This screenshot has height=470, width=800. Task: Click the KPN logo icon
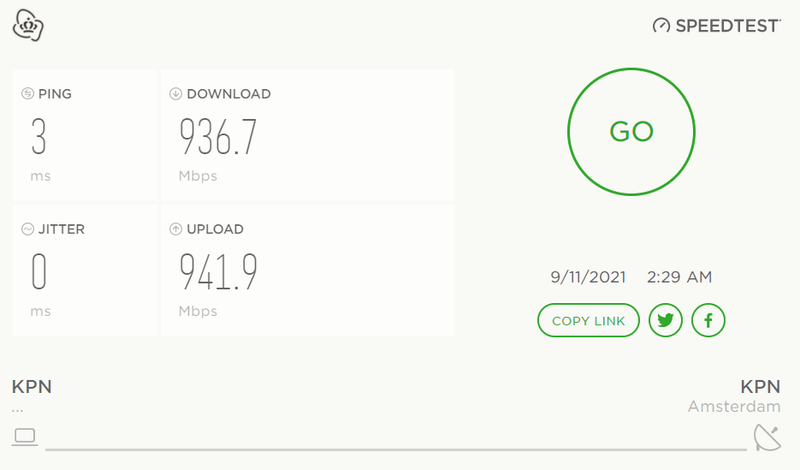(27, 25)
